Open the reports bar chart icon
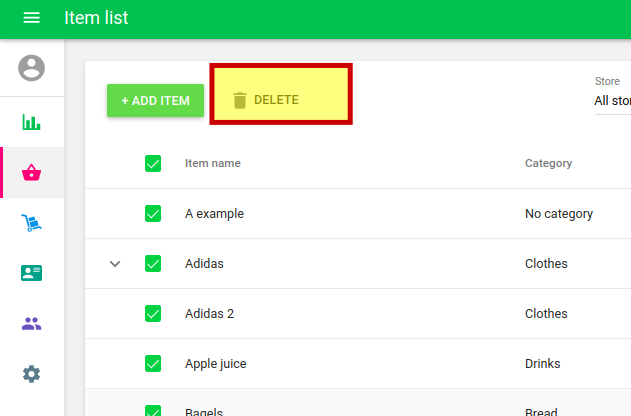Viewport: 631px width, 416px height. click(x=32, y=122)
